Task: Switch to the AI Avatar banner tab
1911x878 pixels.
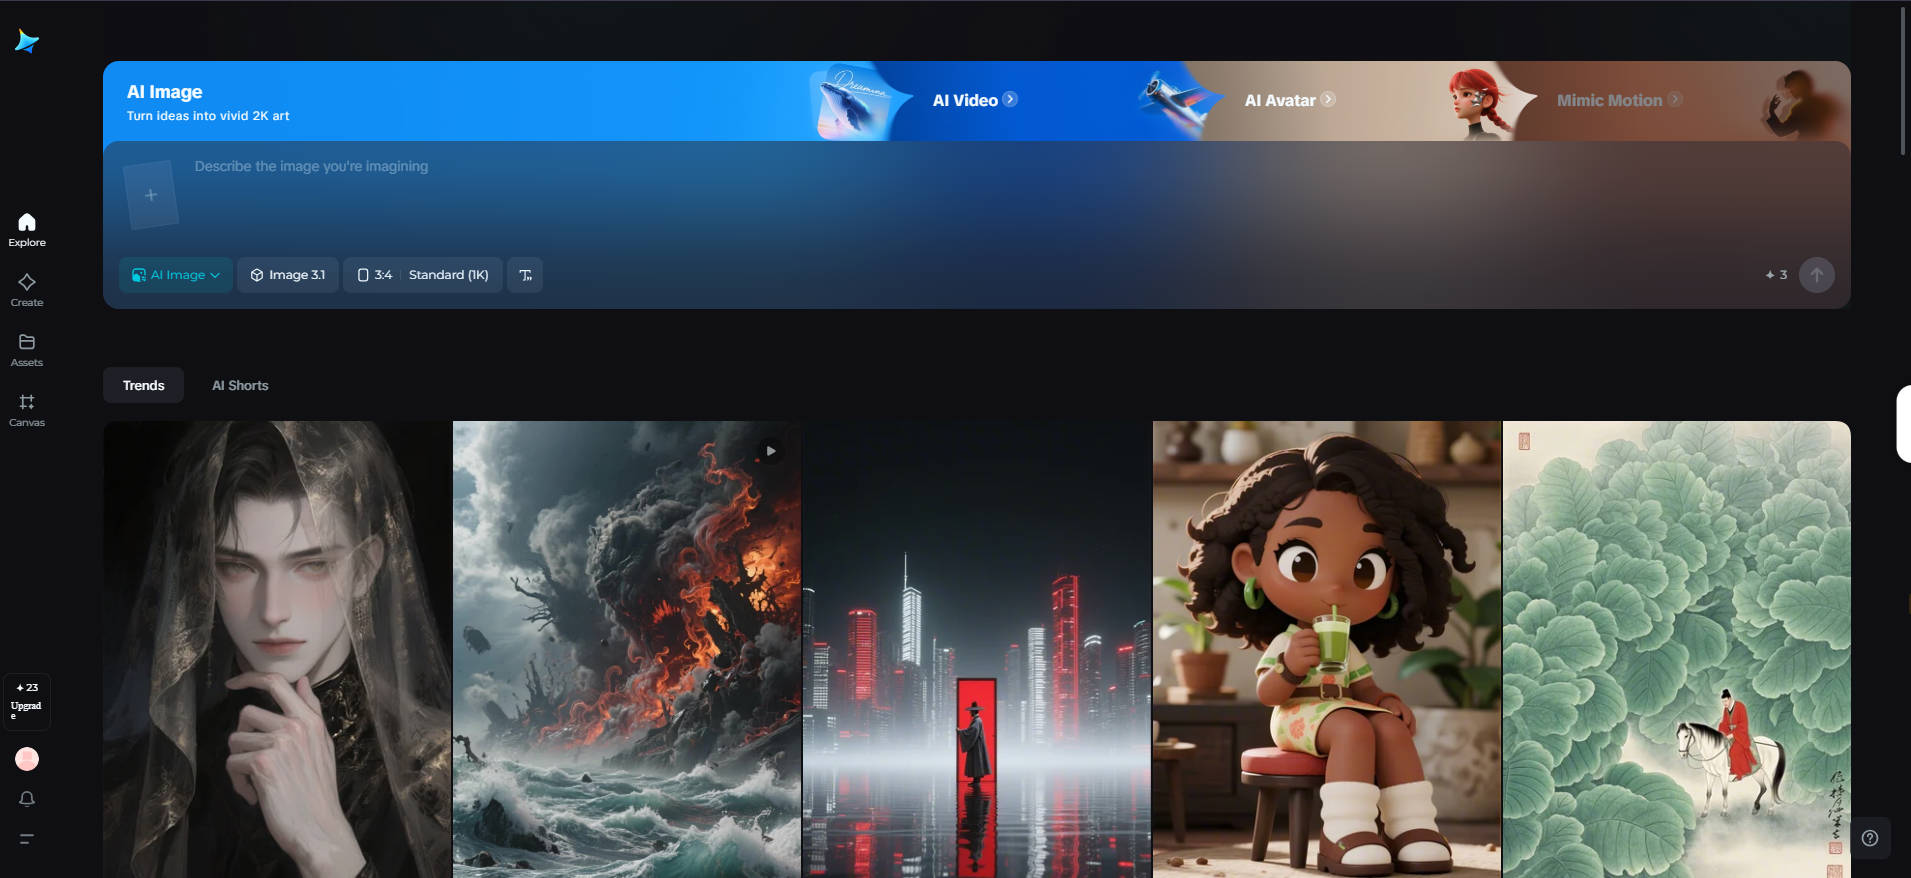Action: [1290, 100]
